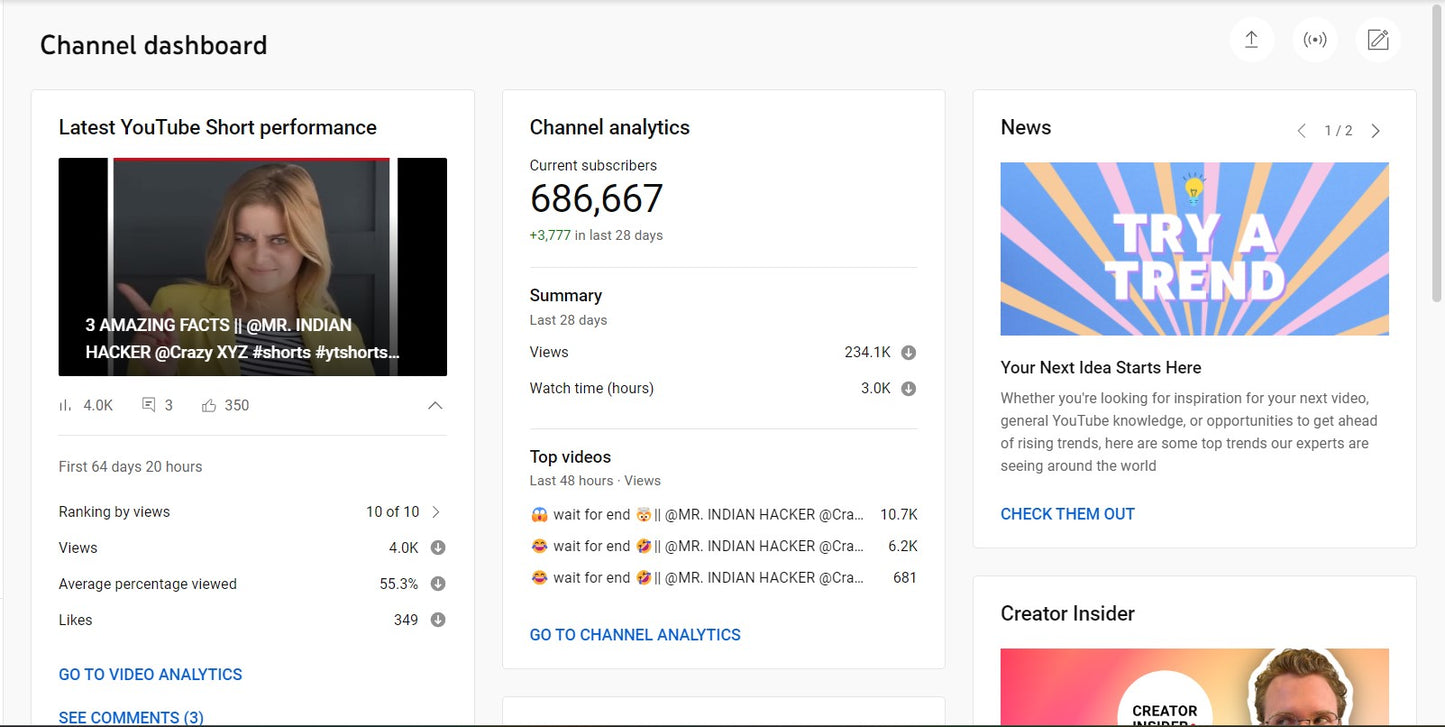The height and width of the screenshot is (727, 1445).
Task: Open the Create post pencil icon
Action: 1377,39
